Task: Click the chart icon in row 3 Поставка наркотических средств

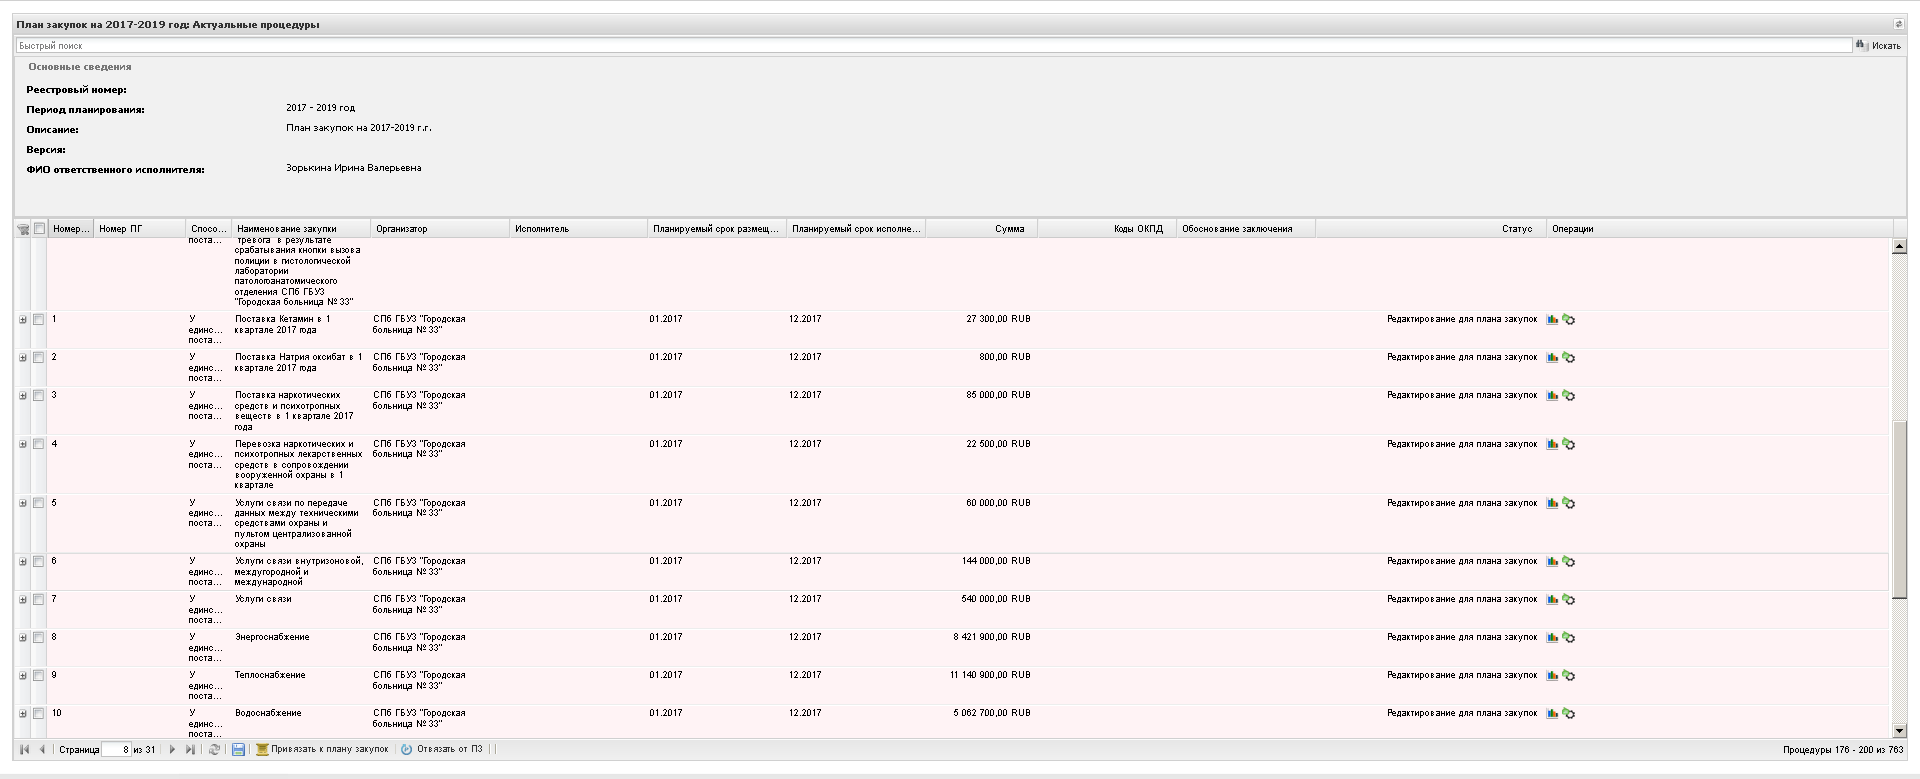Action: click(1552, 396)
